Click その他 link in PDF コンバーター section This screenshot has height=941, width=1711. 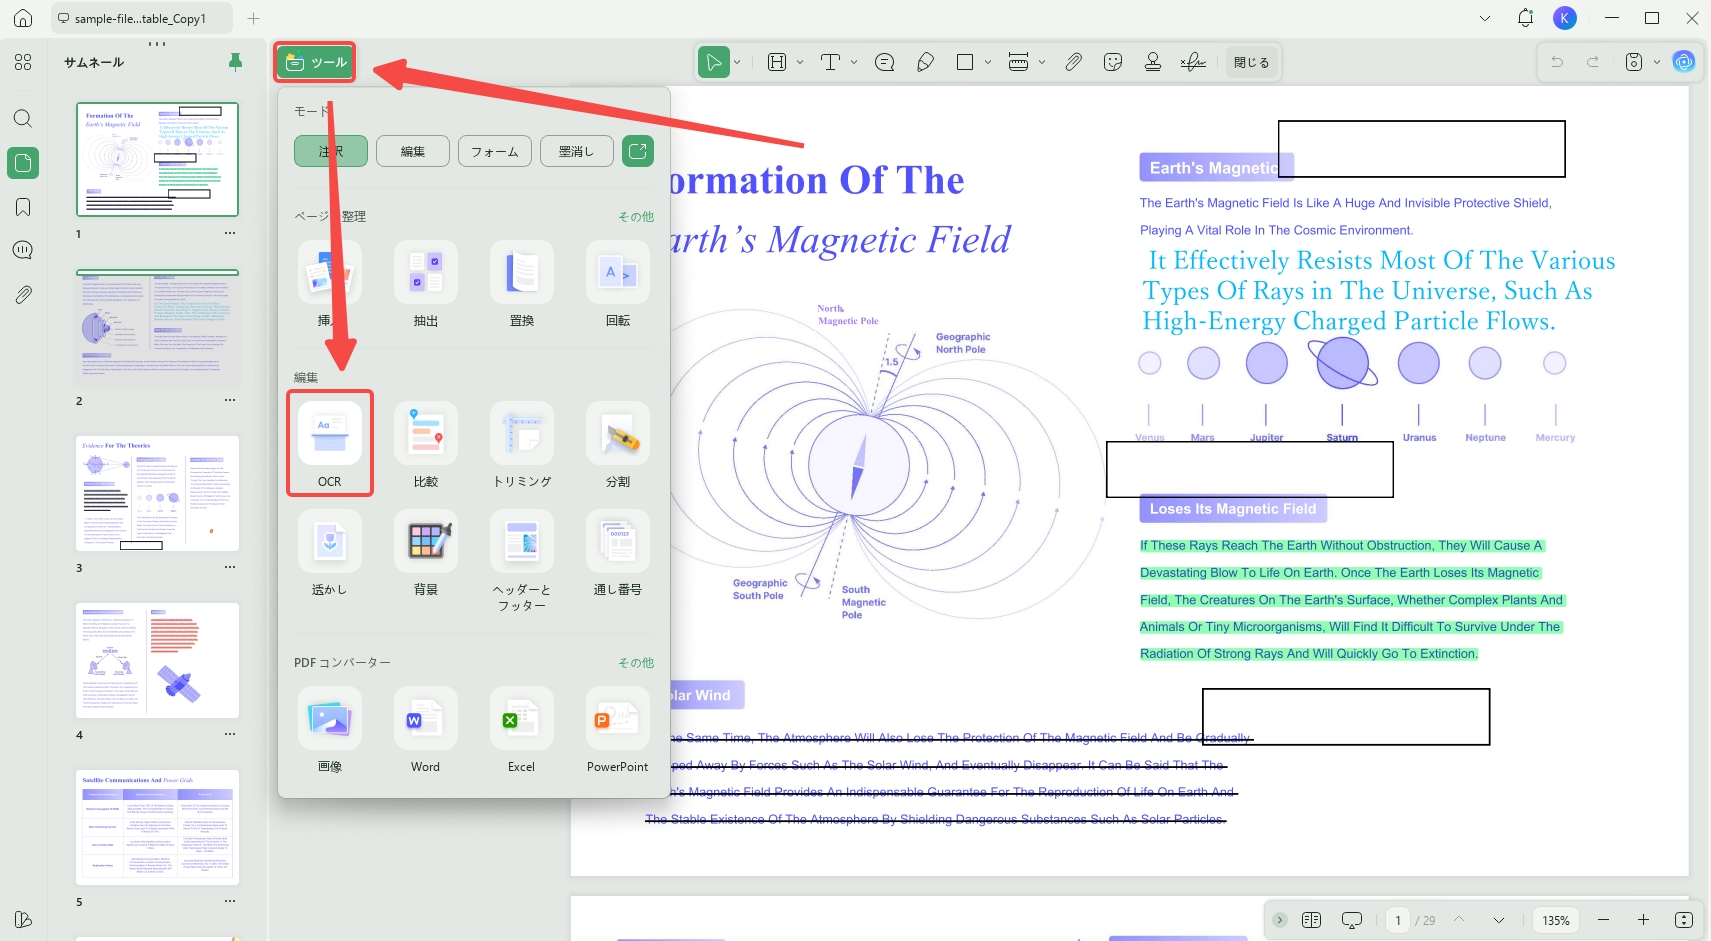pyautogui.click(x=636, y=663)
